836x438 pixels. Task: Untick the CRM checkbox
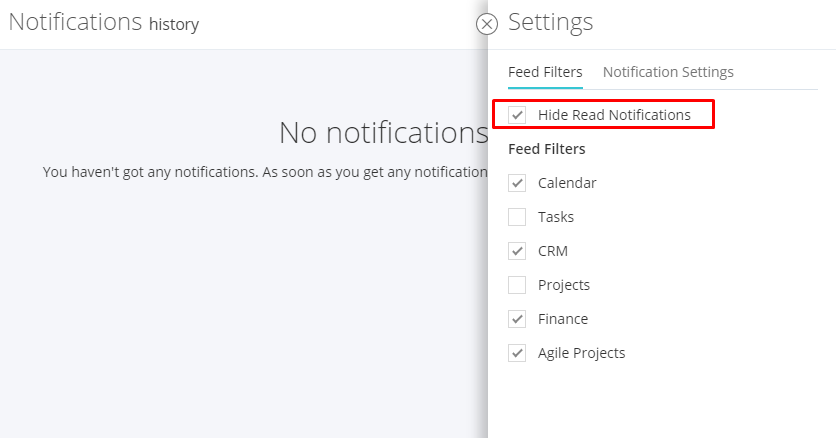pyautogui.click(x=517, y=251)
